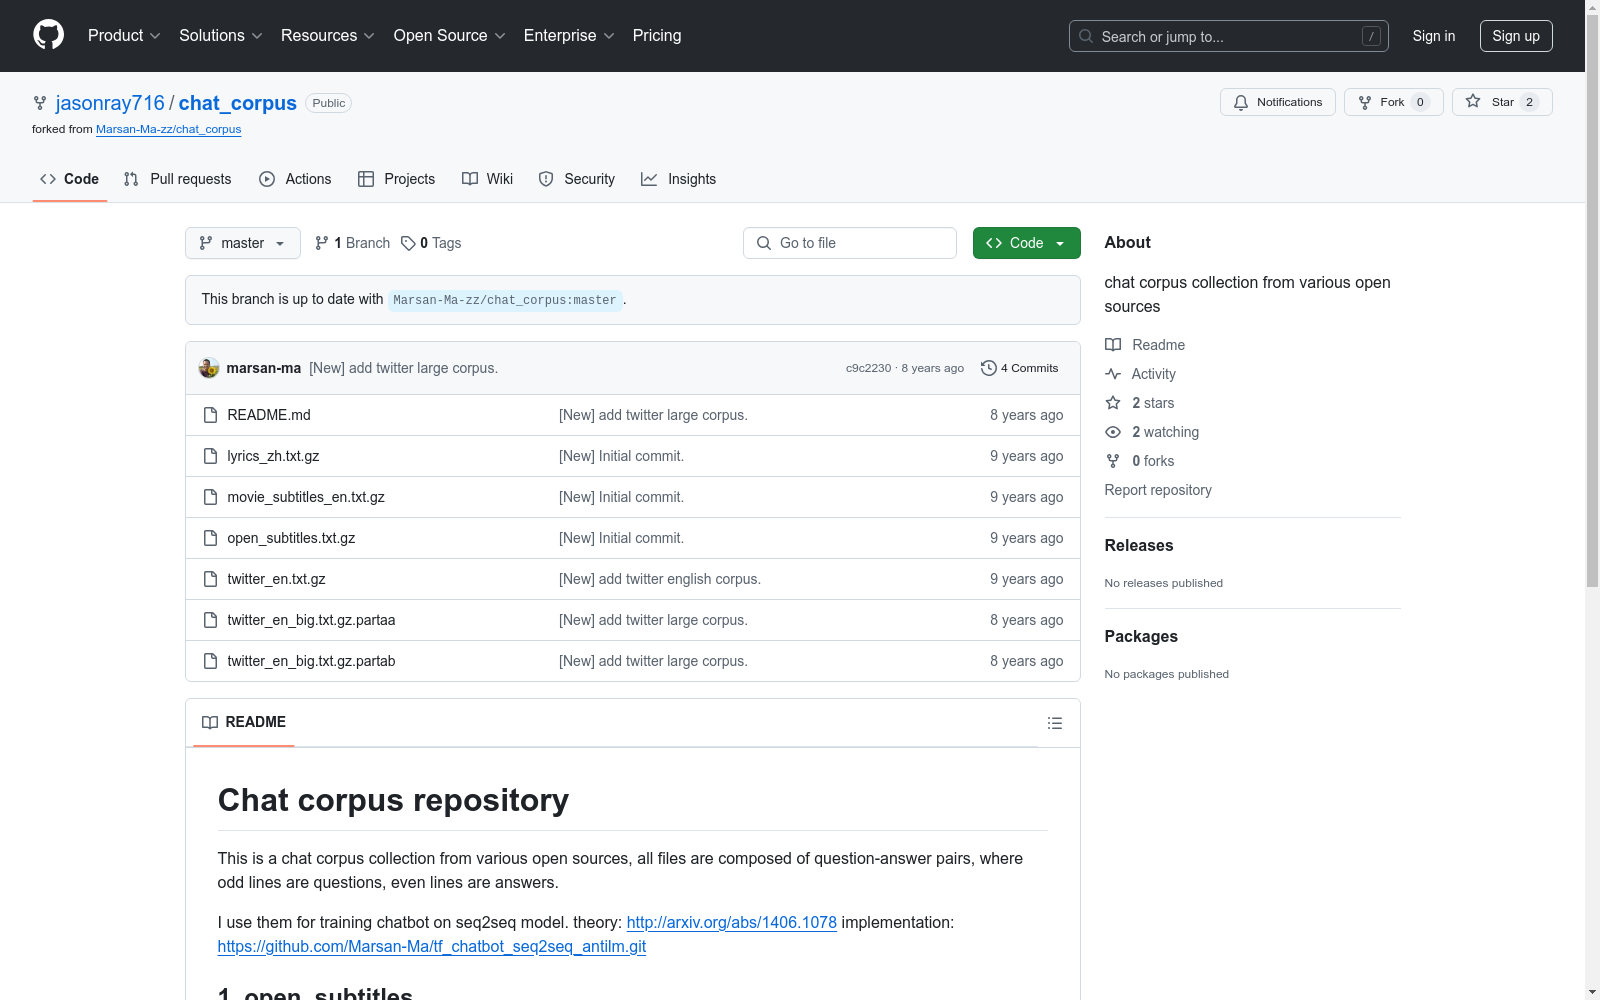Click the forked repository icon by jasonray716
Viewport: 1600px width, 1000px height.
click(40, 103)
